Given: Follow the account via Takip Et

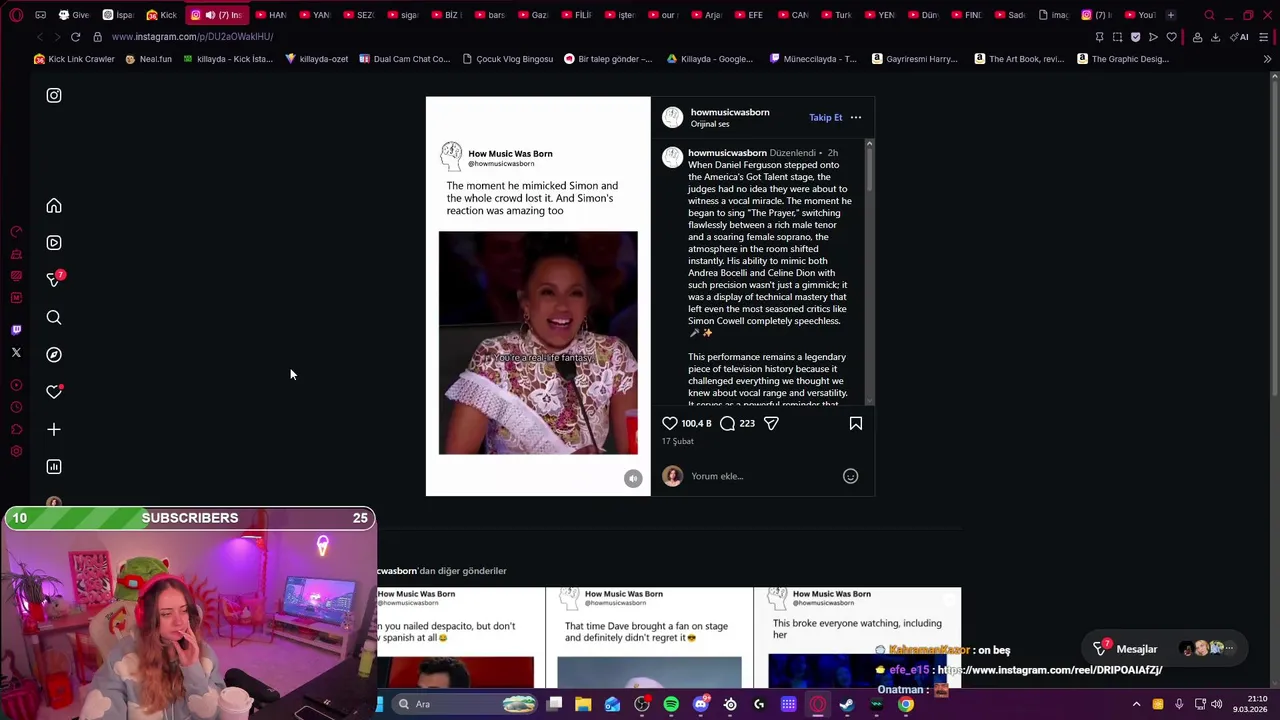Looking at the screenshot, I should pyautogui.click(x=826, y=118).
